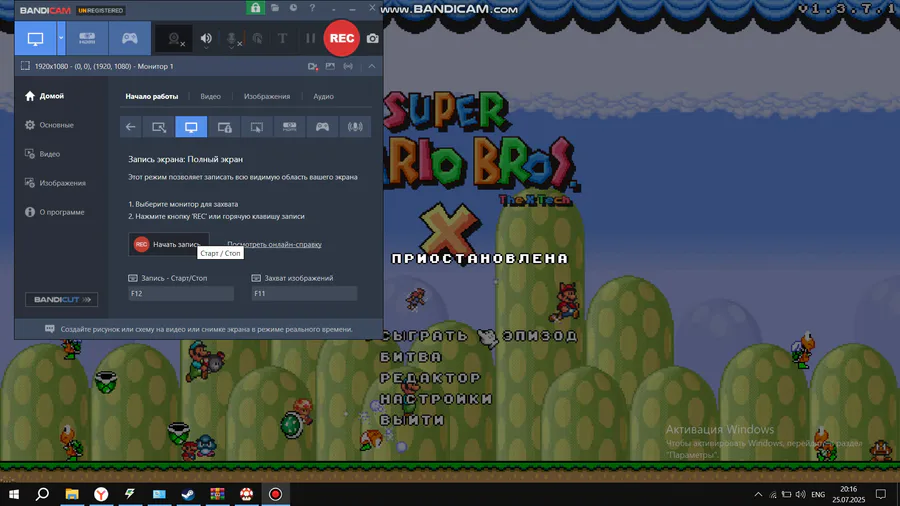Viewport: 900px width, 506px height.
Task: Click the live broadcast signal icon
Action: pos(348,67)
